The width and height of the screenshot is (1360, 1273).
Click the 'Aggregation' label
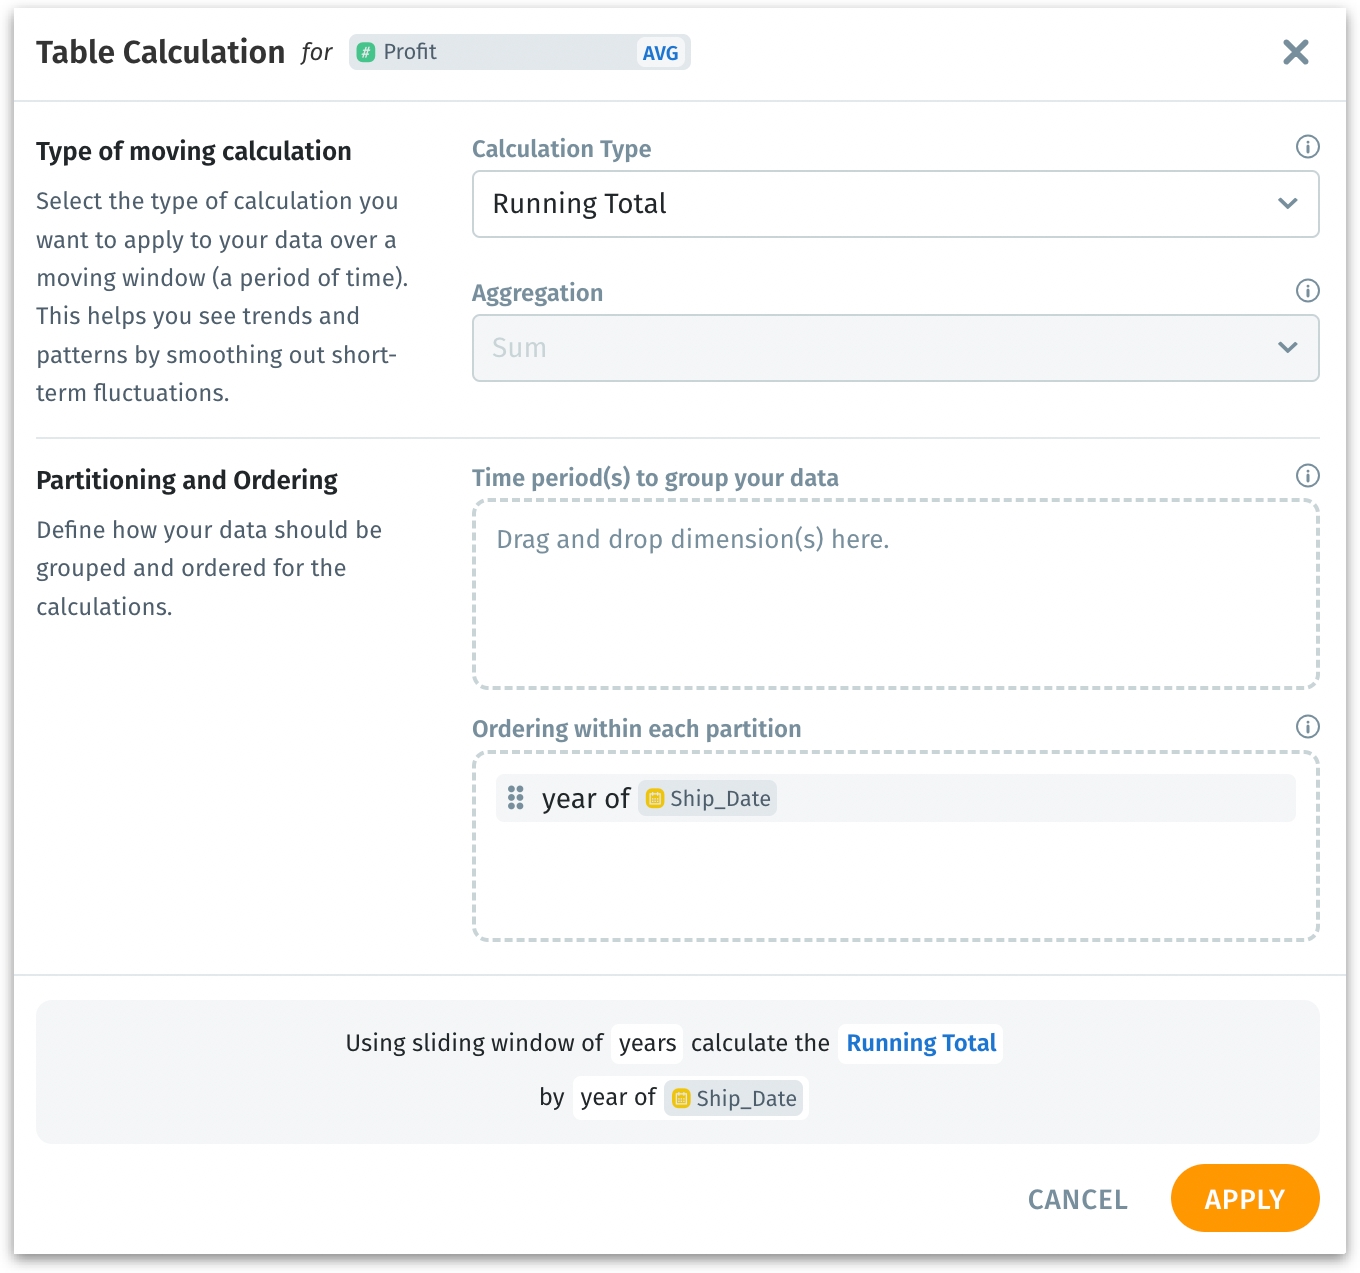(537, 293)
